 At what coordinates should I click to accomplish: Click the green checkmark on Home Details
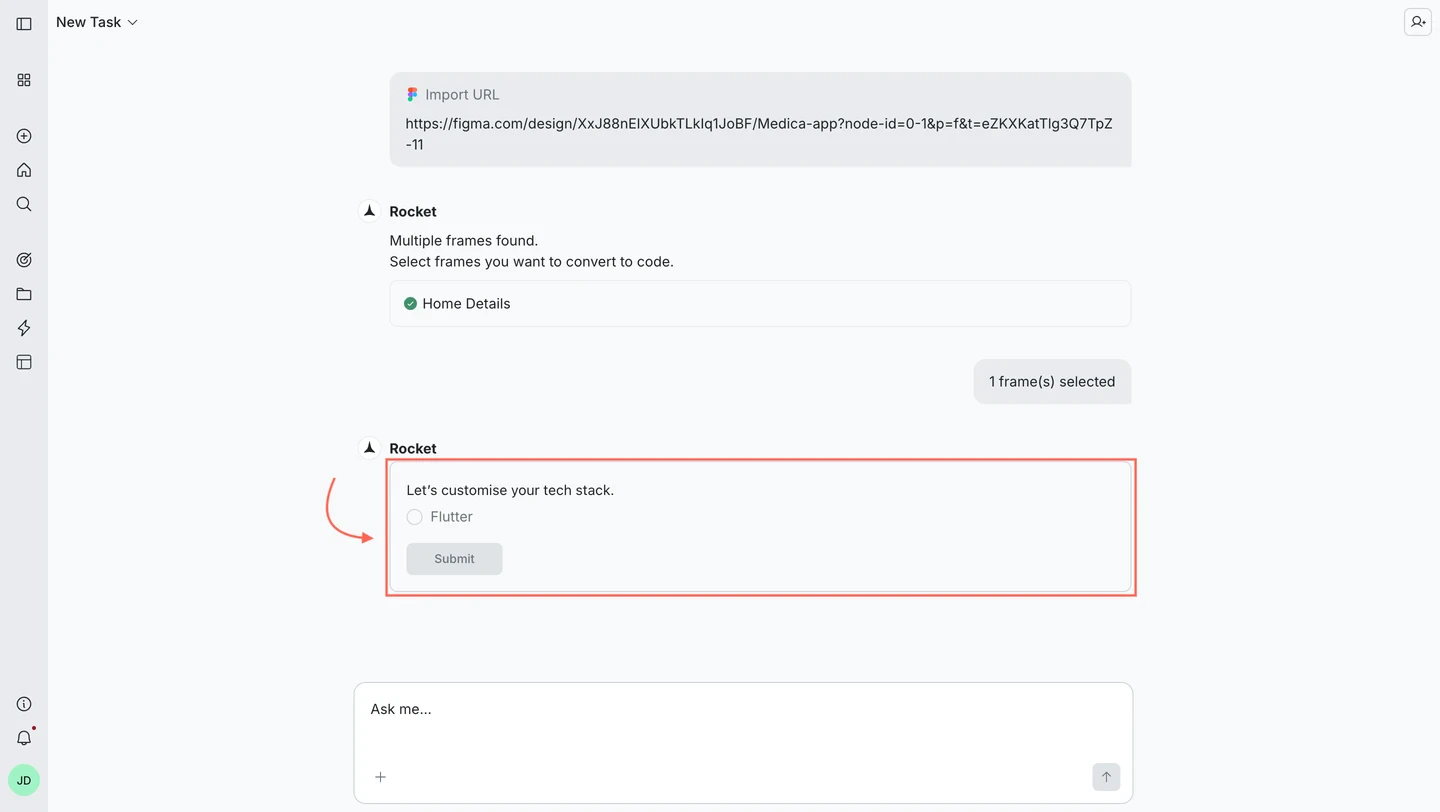tap(410, 303)
